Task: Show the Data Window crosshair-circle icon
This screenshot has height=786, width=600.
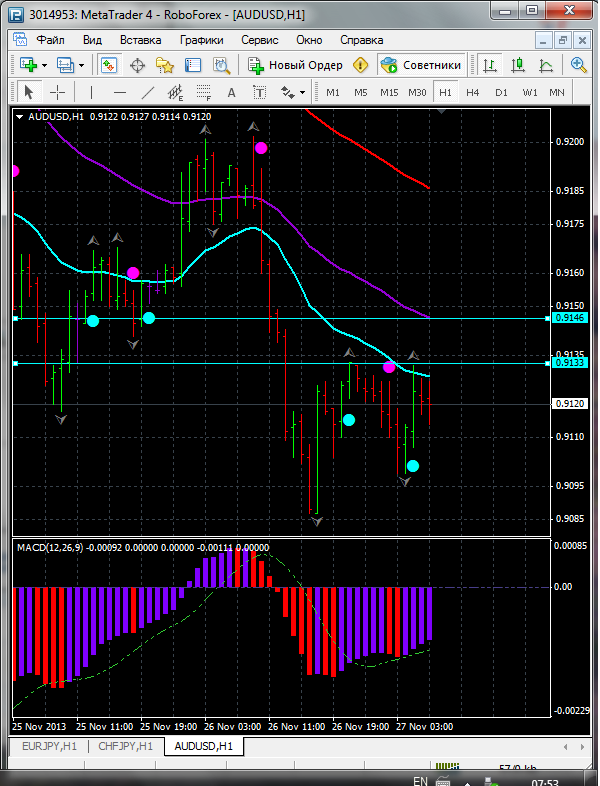Action: [x=137, y=65]
